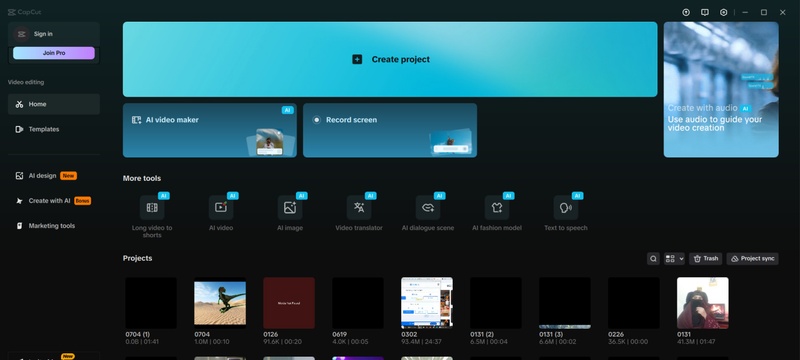Open settings gear icon in title bar
The image size is (800, 360).
(723, 12)
